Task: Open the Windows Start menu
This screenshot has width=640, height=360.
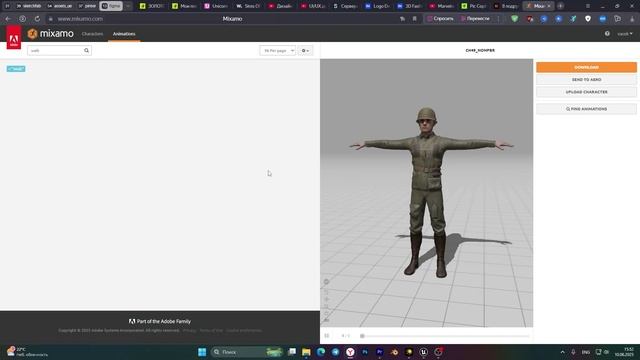Action: coord(202,352)
